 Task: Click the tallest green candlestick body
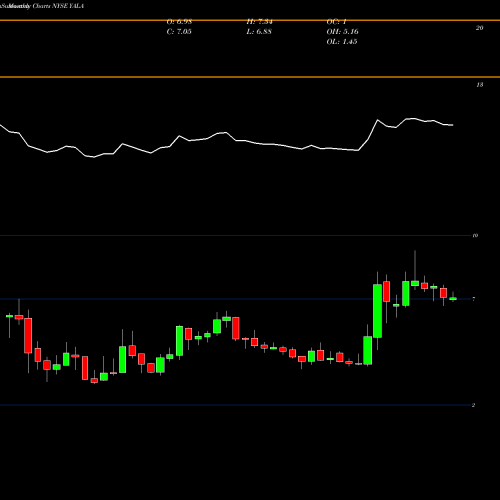click(377, 311)
